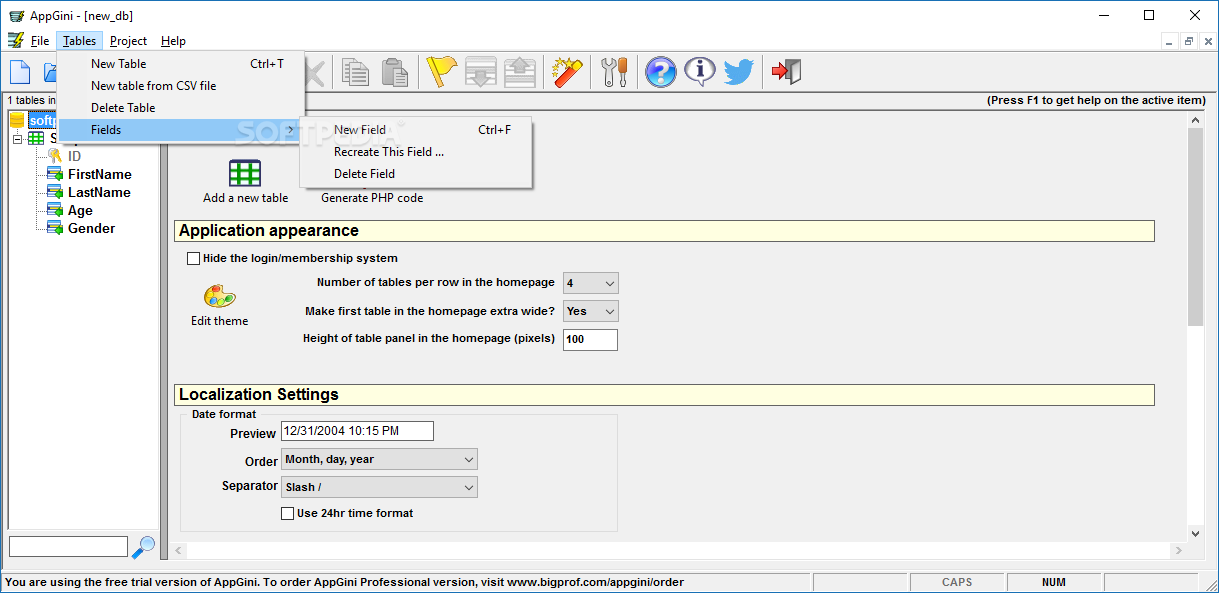Click the yellow flag toolbar icon

pyautogui.click(x=441, y=72)
